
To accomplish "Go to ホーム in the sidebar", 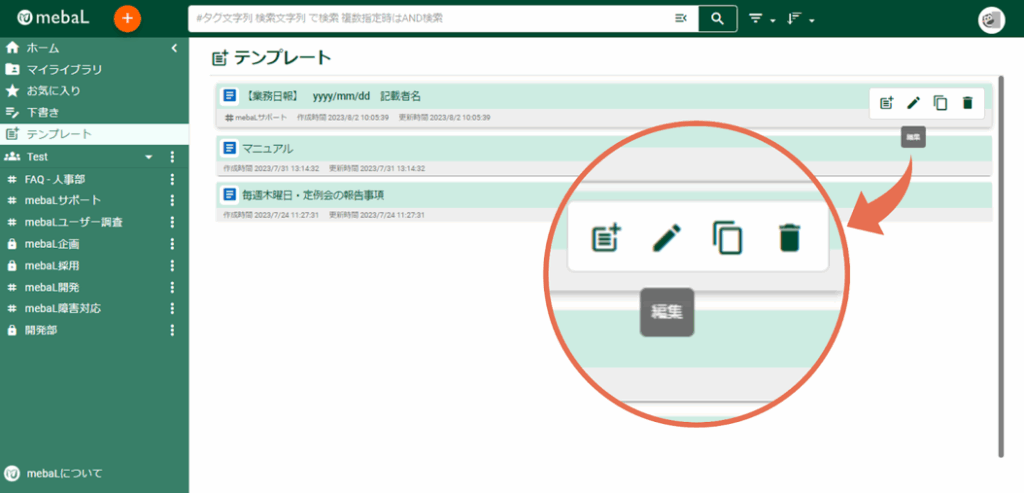I will click(42, 47).
